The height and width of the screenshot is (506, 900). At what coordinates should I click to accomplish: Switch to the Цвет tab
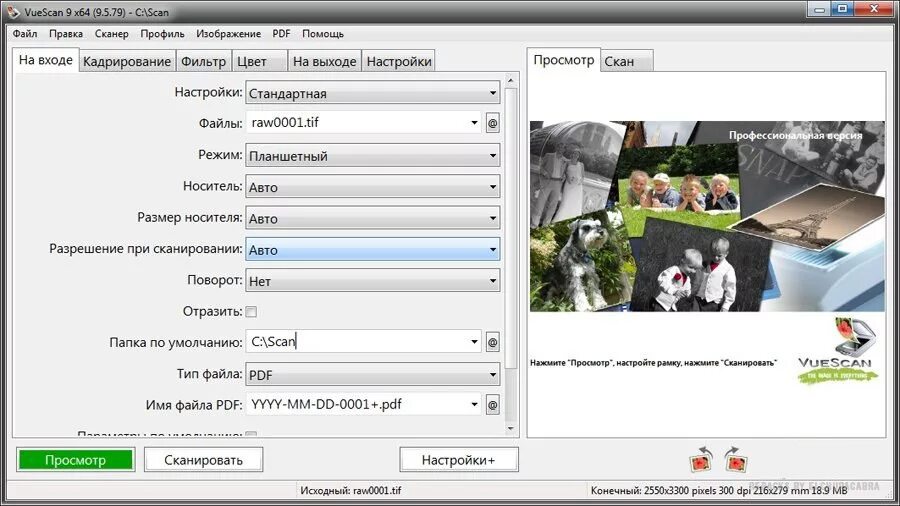tap(259, 61)
